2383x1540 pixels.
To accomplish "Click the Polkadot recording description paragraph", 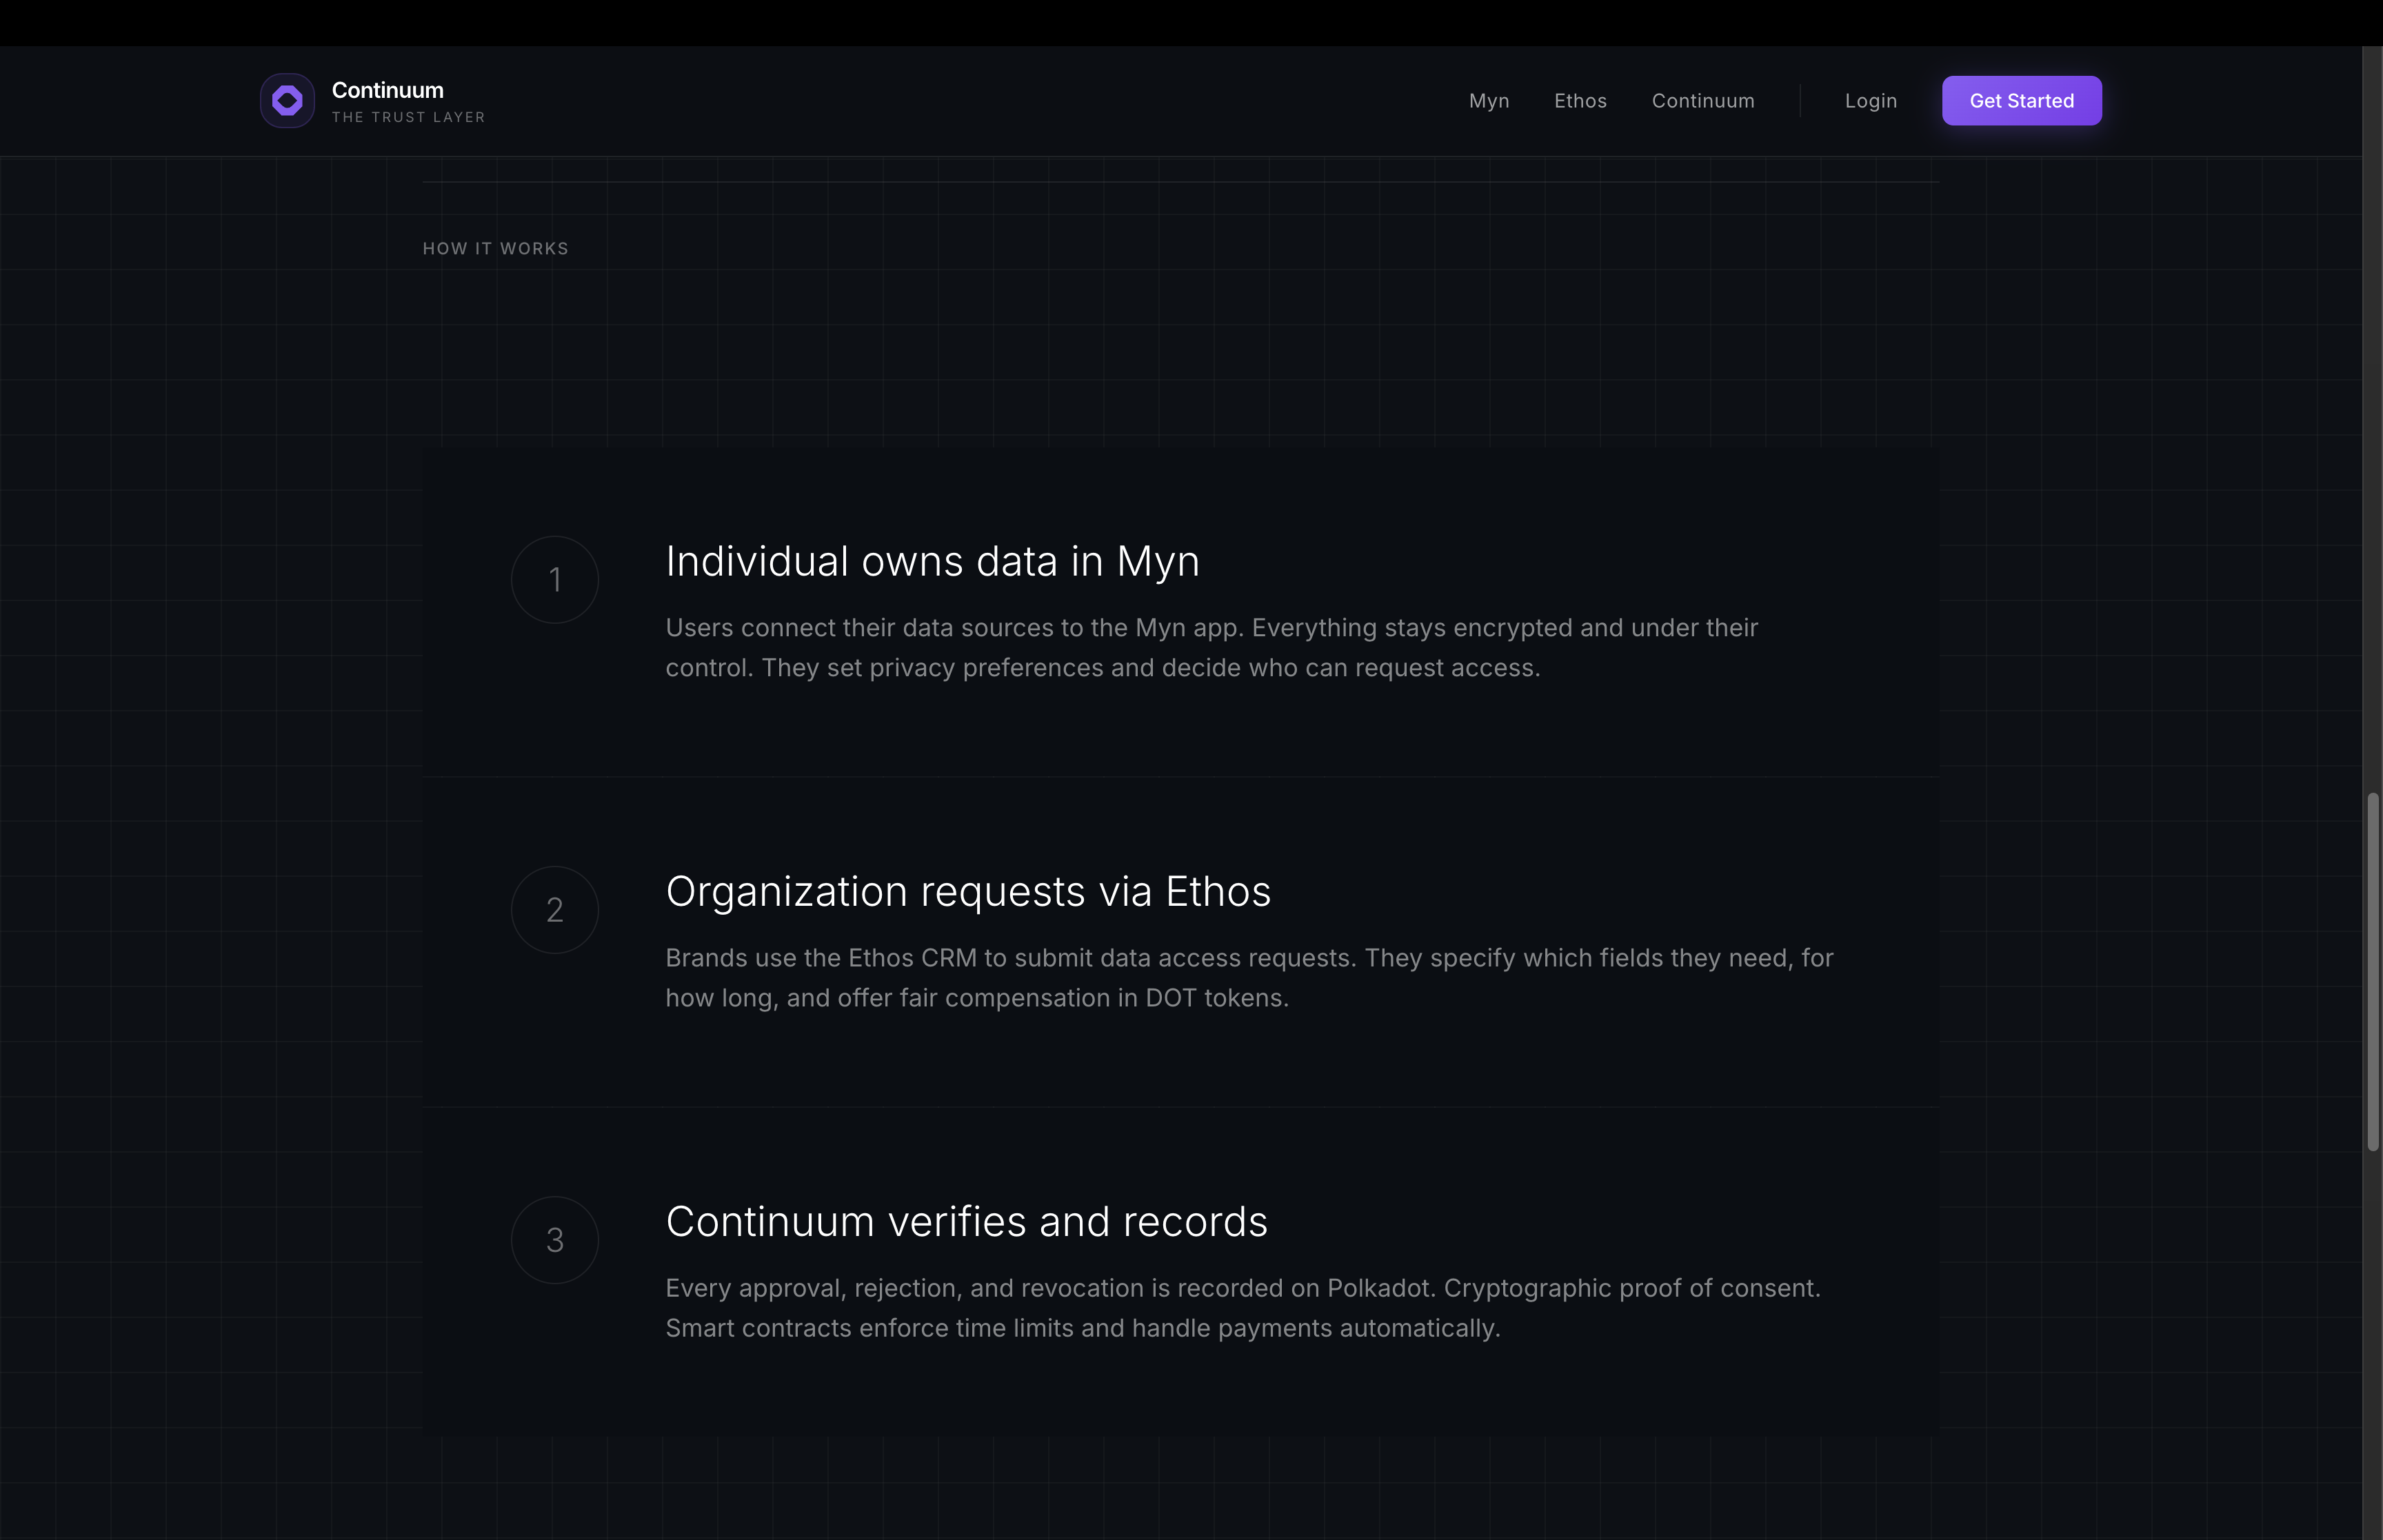I will pos(1242,1308).
